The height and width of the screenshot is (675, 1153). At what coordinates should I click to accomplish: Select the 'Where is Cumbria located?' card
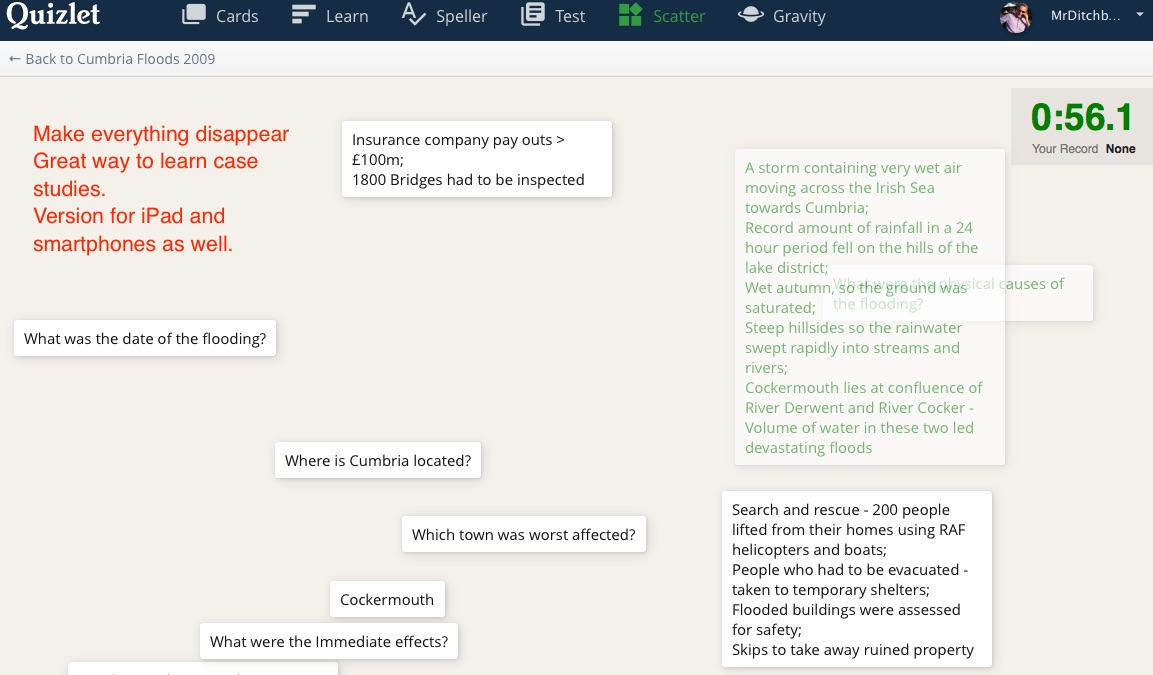pos(377,460)
